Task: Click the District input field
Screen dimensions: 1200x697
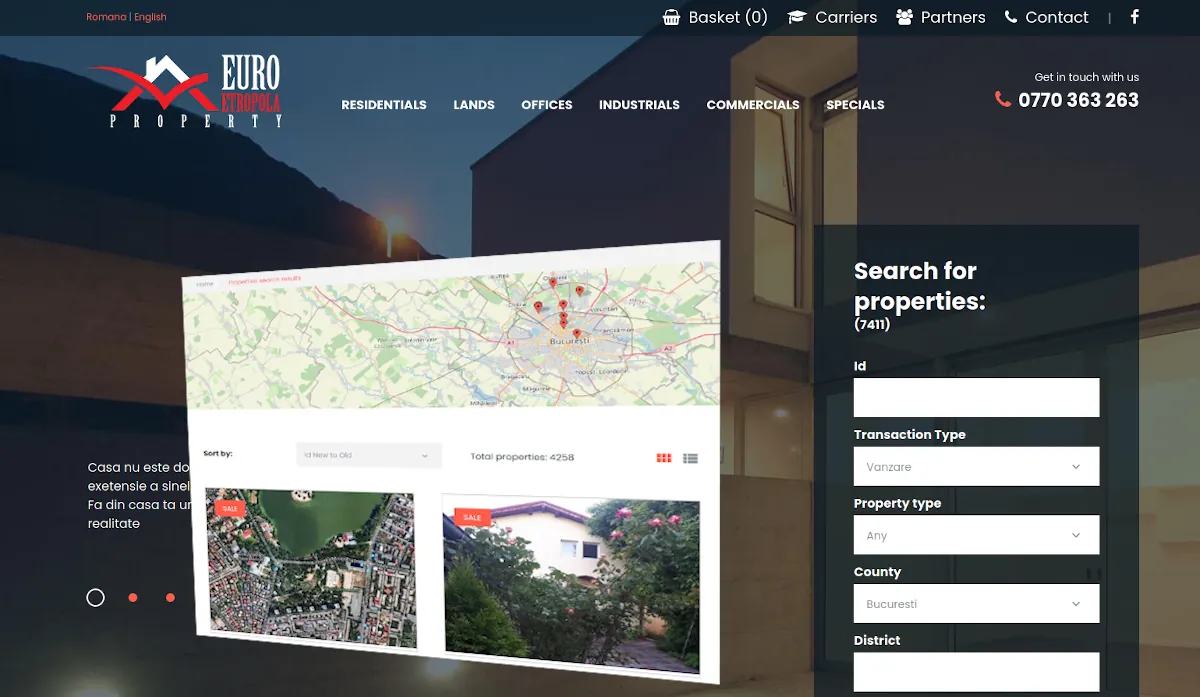Action: pos(976,672)
